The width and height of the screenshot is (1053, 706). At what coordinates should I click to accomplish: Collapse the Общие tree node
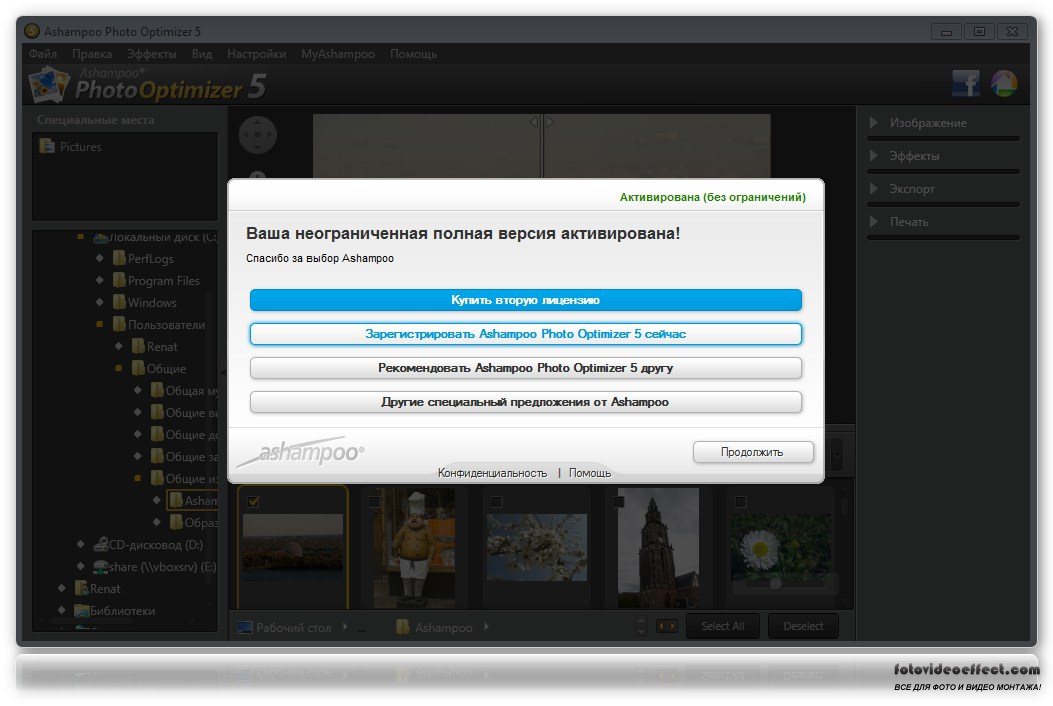(118, 368)
